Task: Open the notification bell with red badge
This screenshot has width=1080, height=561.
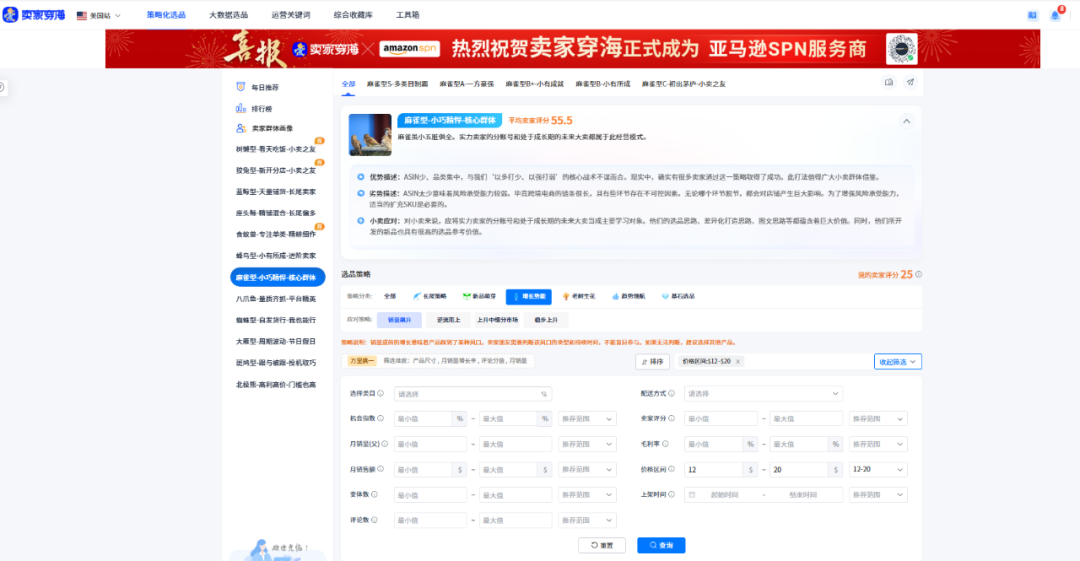Action: click(1056, 14)
